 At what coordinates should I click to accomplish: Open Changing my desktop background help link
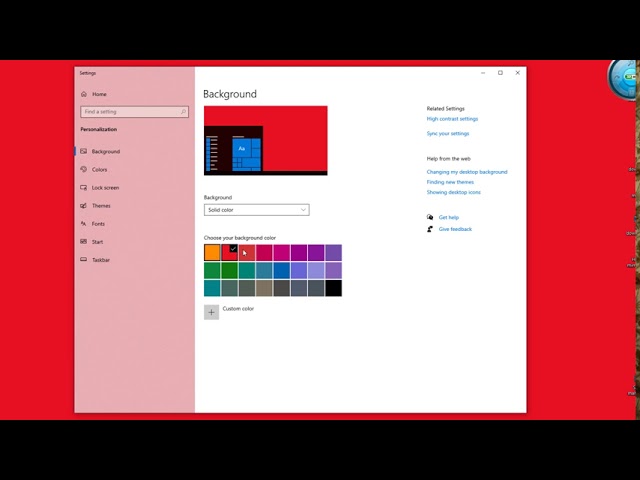click(467, 172)
